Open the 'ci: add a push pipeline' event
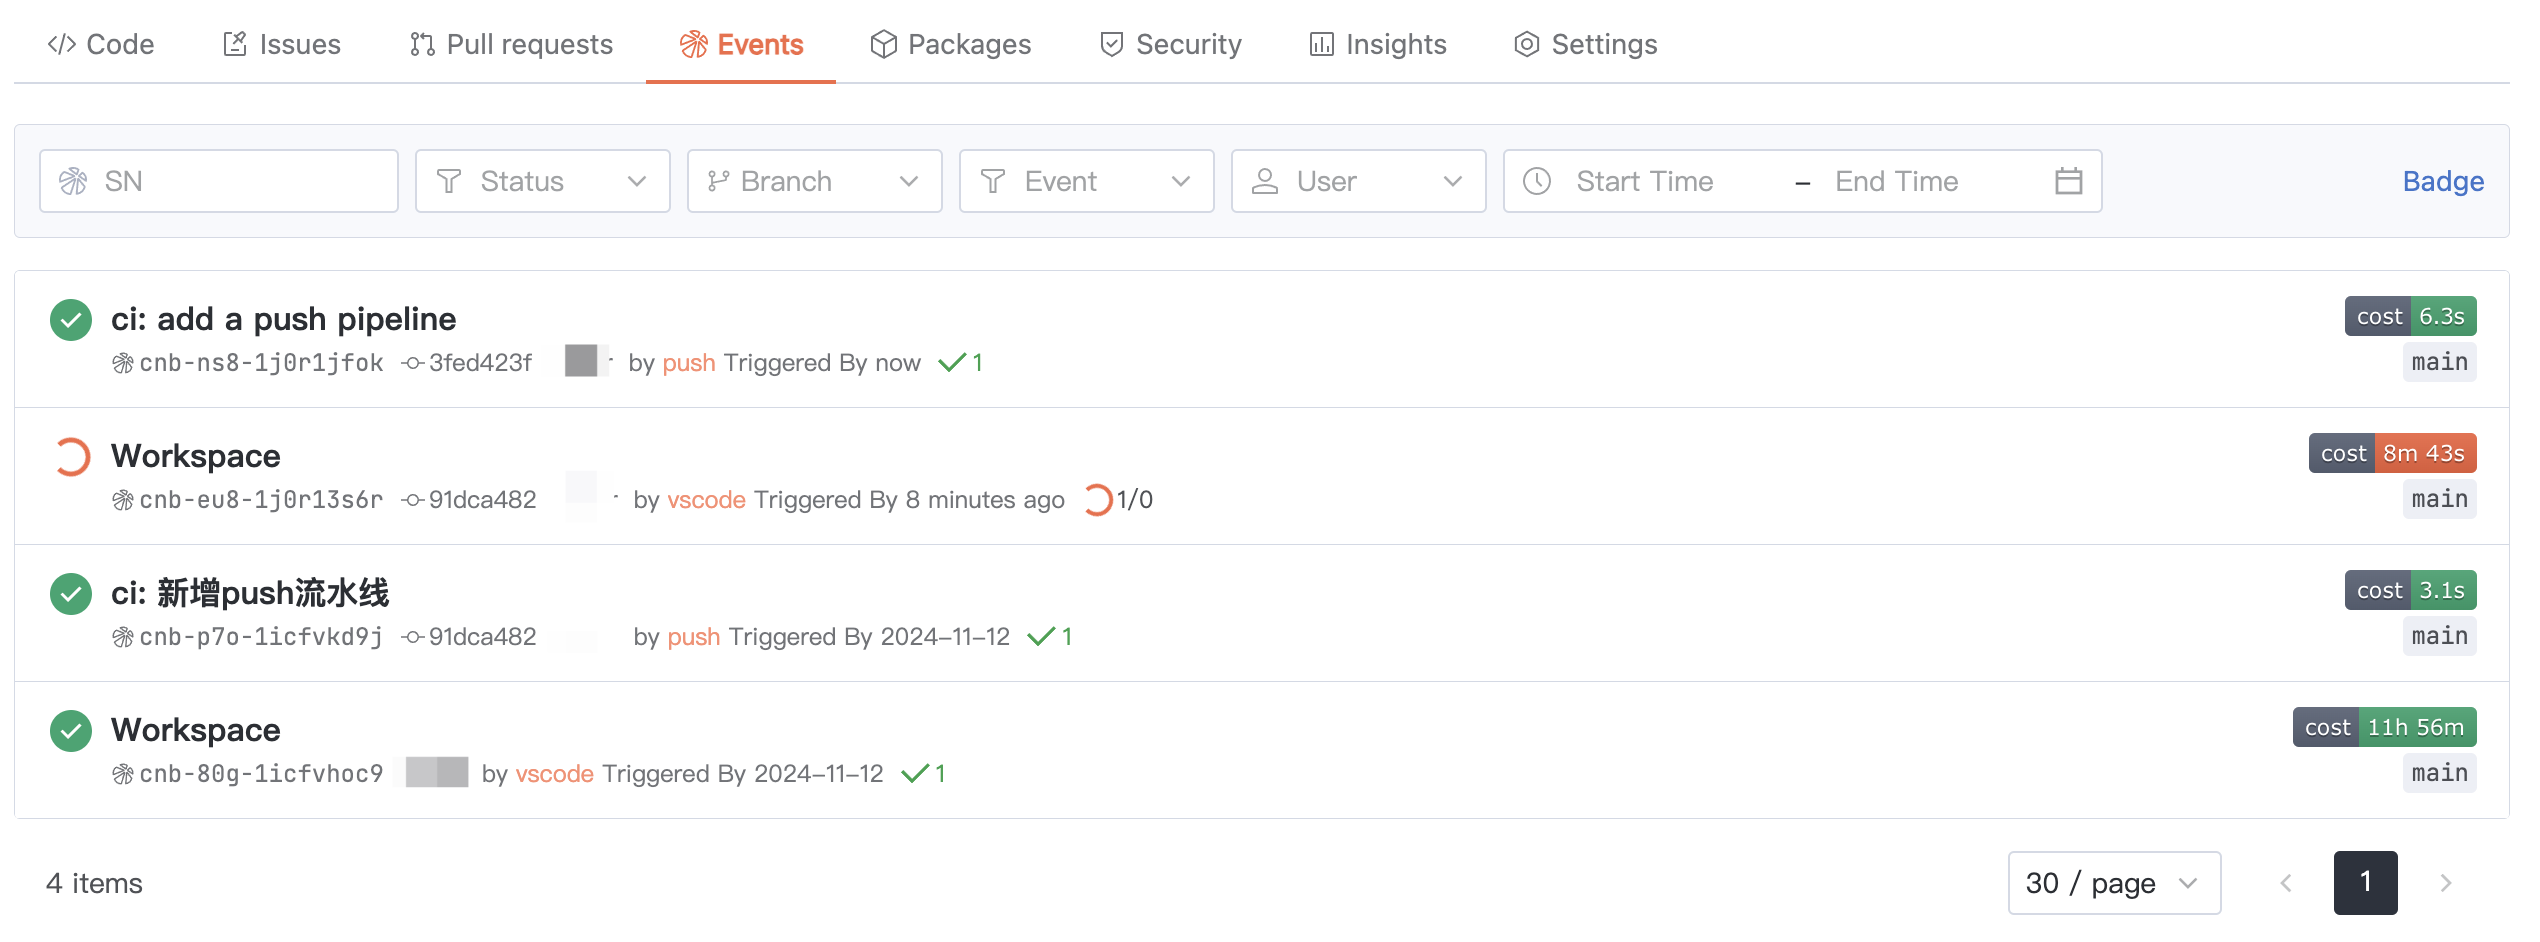2540x942 pixels. (x=283, y=319)
